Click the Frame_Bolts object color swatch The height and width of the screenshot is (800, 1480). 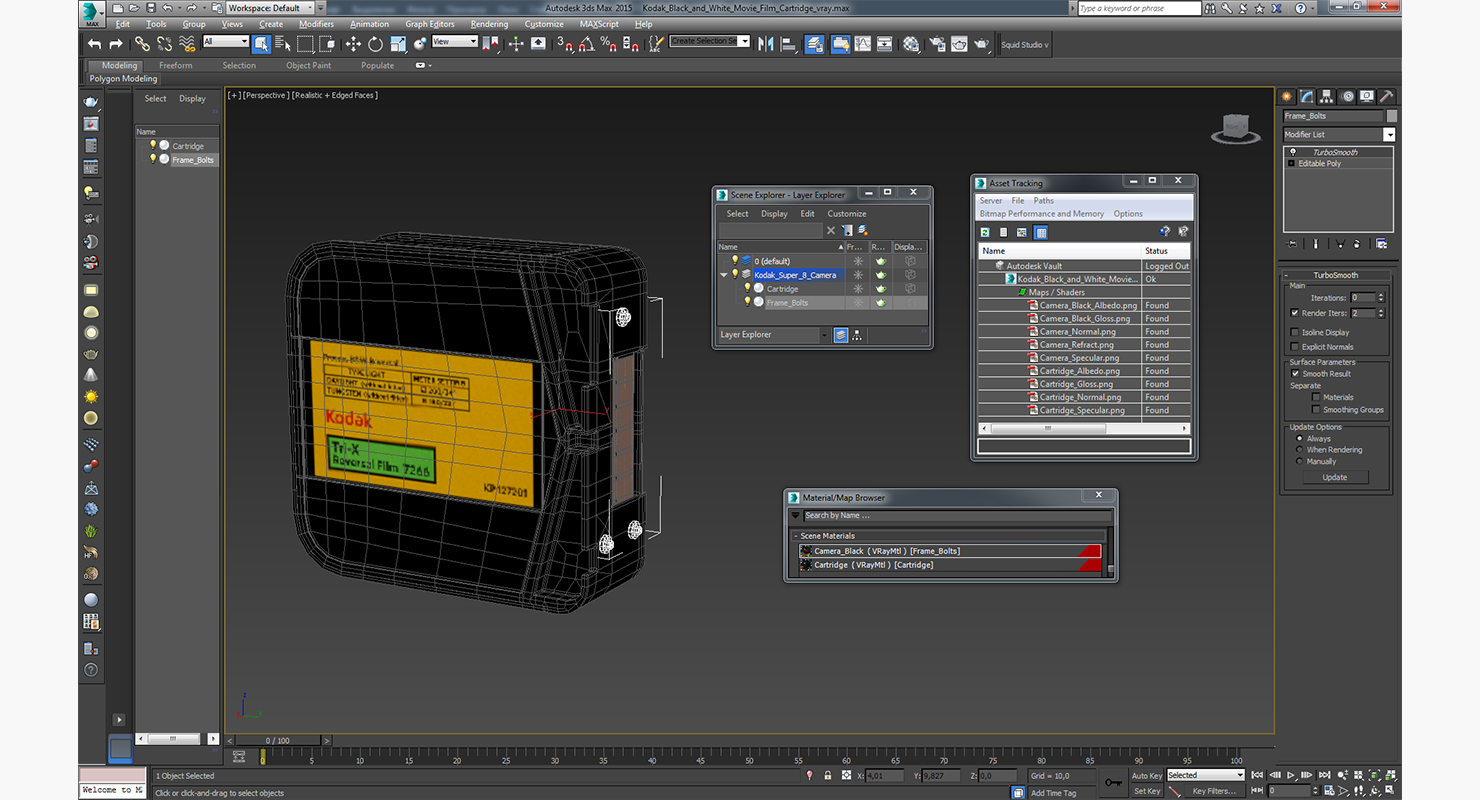[x=1392, y=116]
